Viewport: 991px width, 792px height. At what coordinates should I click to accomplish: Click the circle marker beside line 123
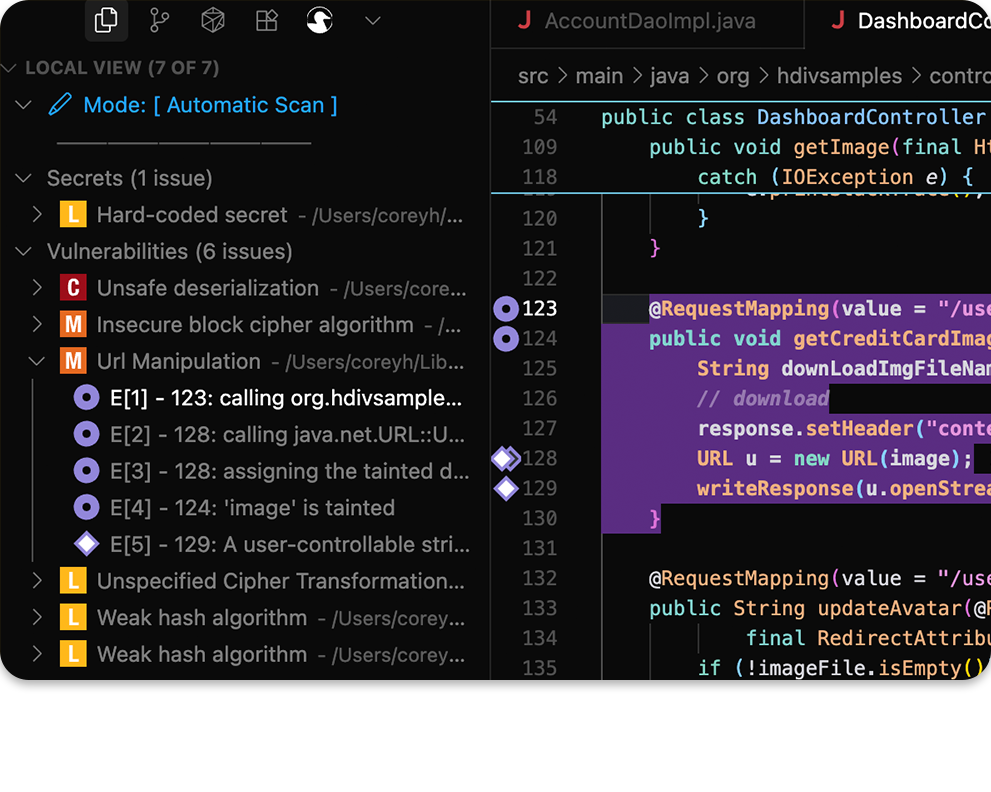pyautogui.click(x=506, y=308)
